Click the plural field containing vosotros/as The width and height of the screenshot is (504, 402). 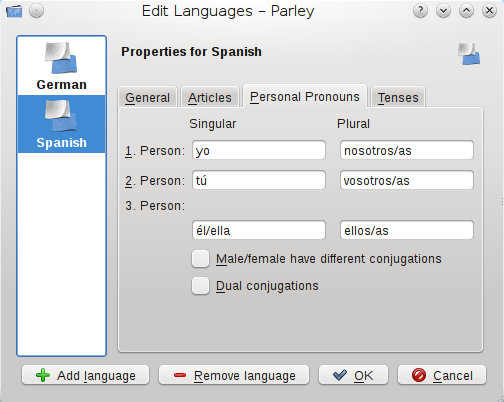coord(407,180)
